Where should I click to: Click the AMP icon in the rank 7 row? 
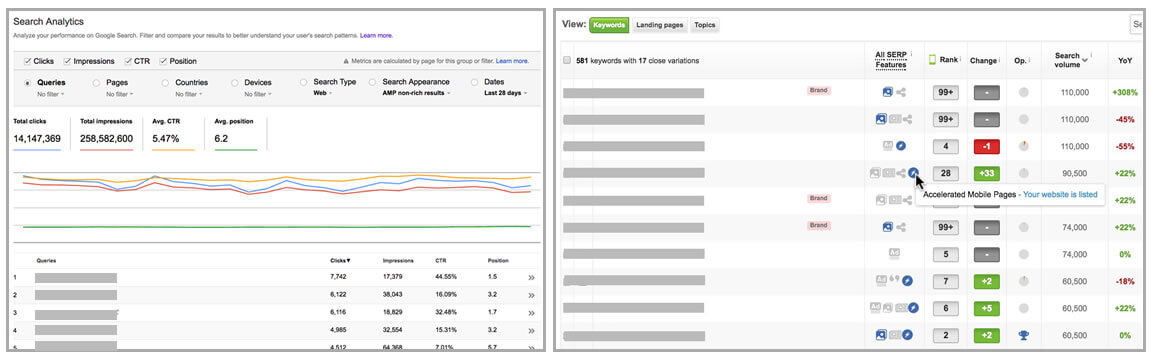[908, 280]
